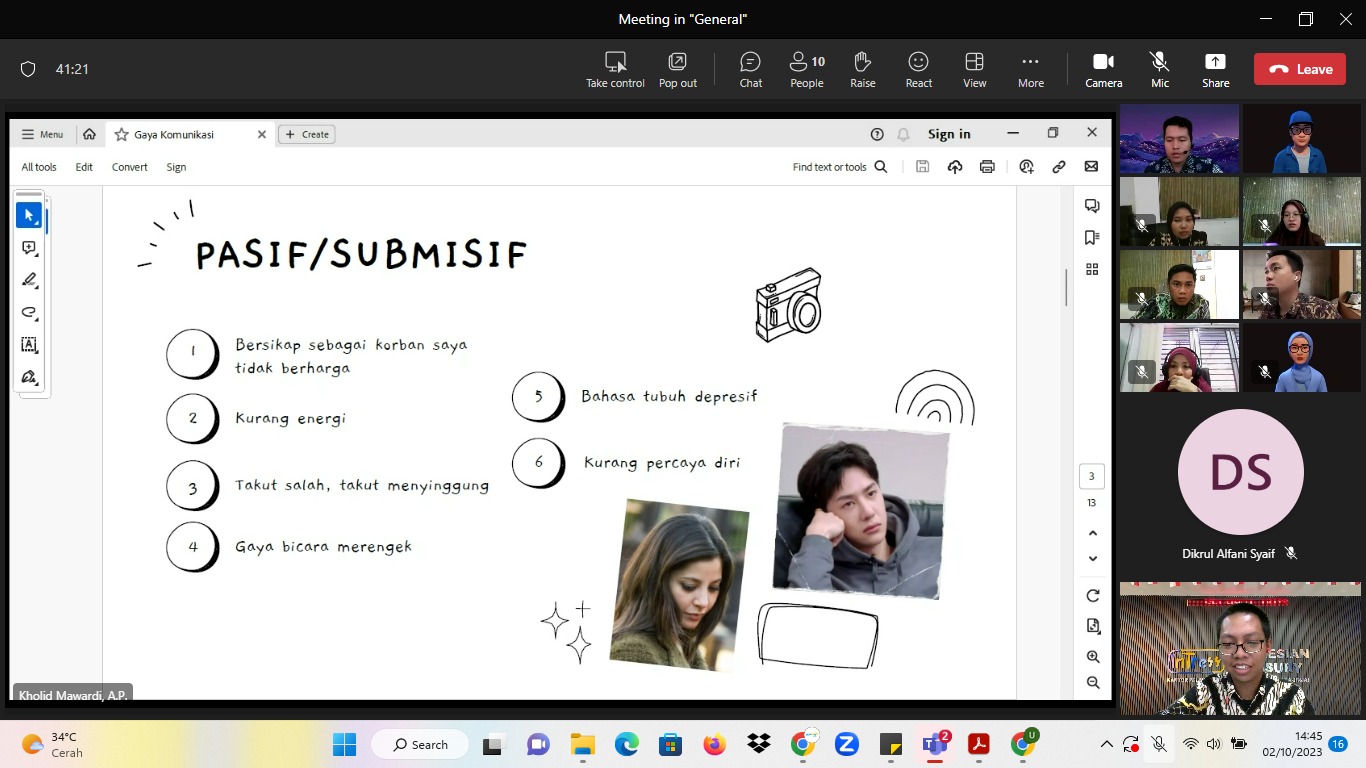Screen dimensions: 1366x768
Task: Toggle the taskbar microphone mute icon
Action: tap(1159, 744)
